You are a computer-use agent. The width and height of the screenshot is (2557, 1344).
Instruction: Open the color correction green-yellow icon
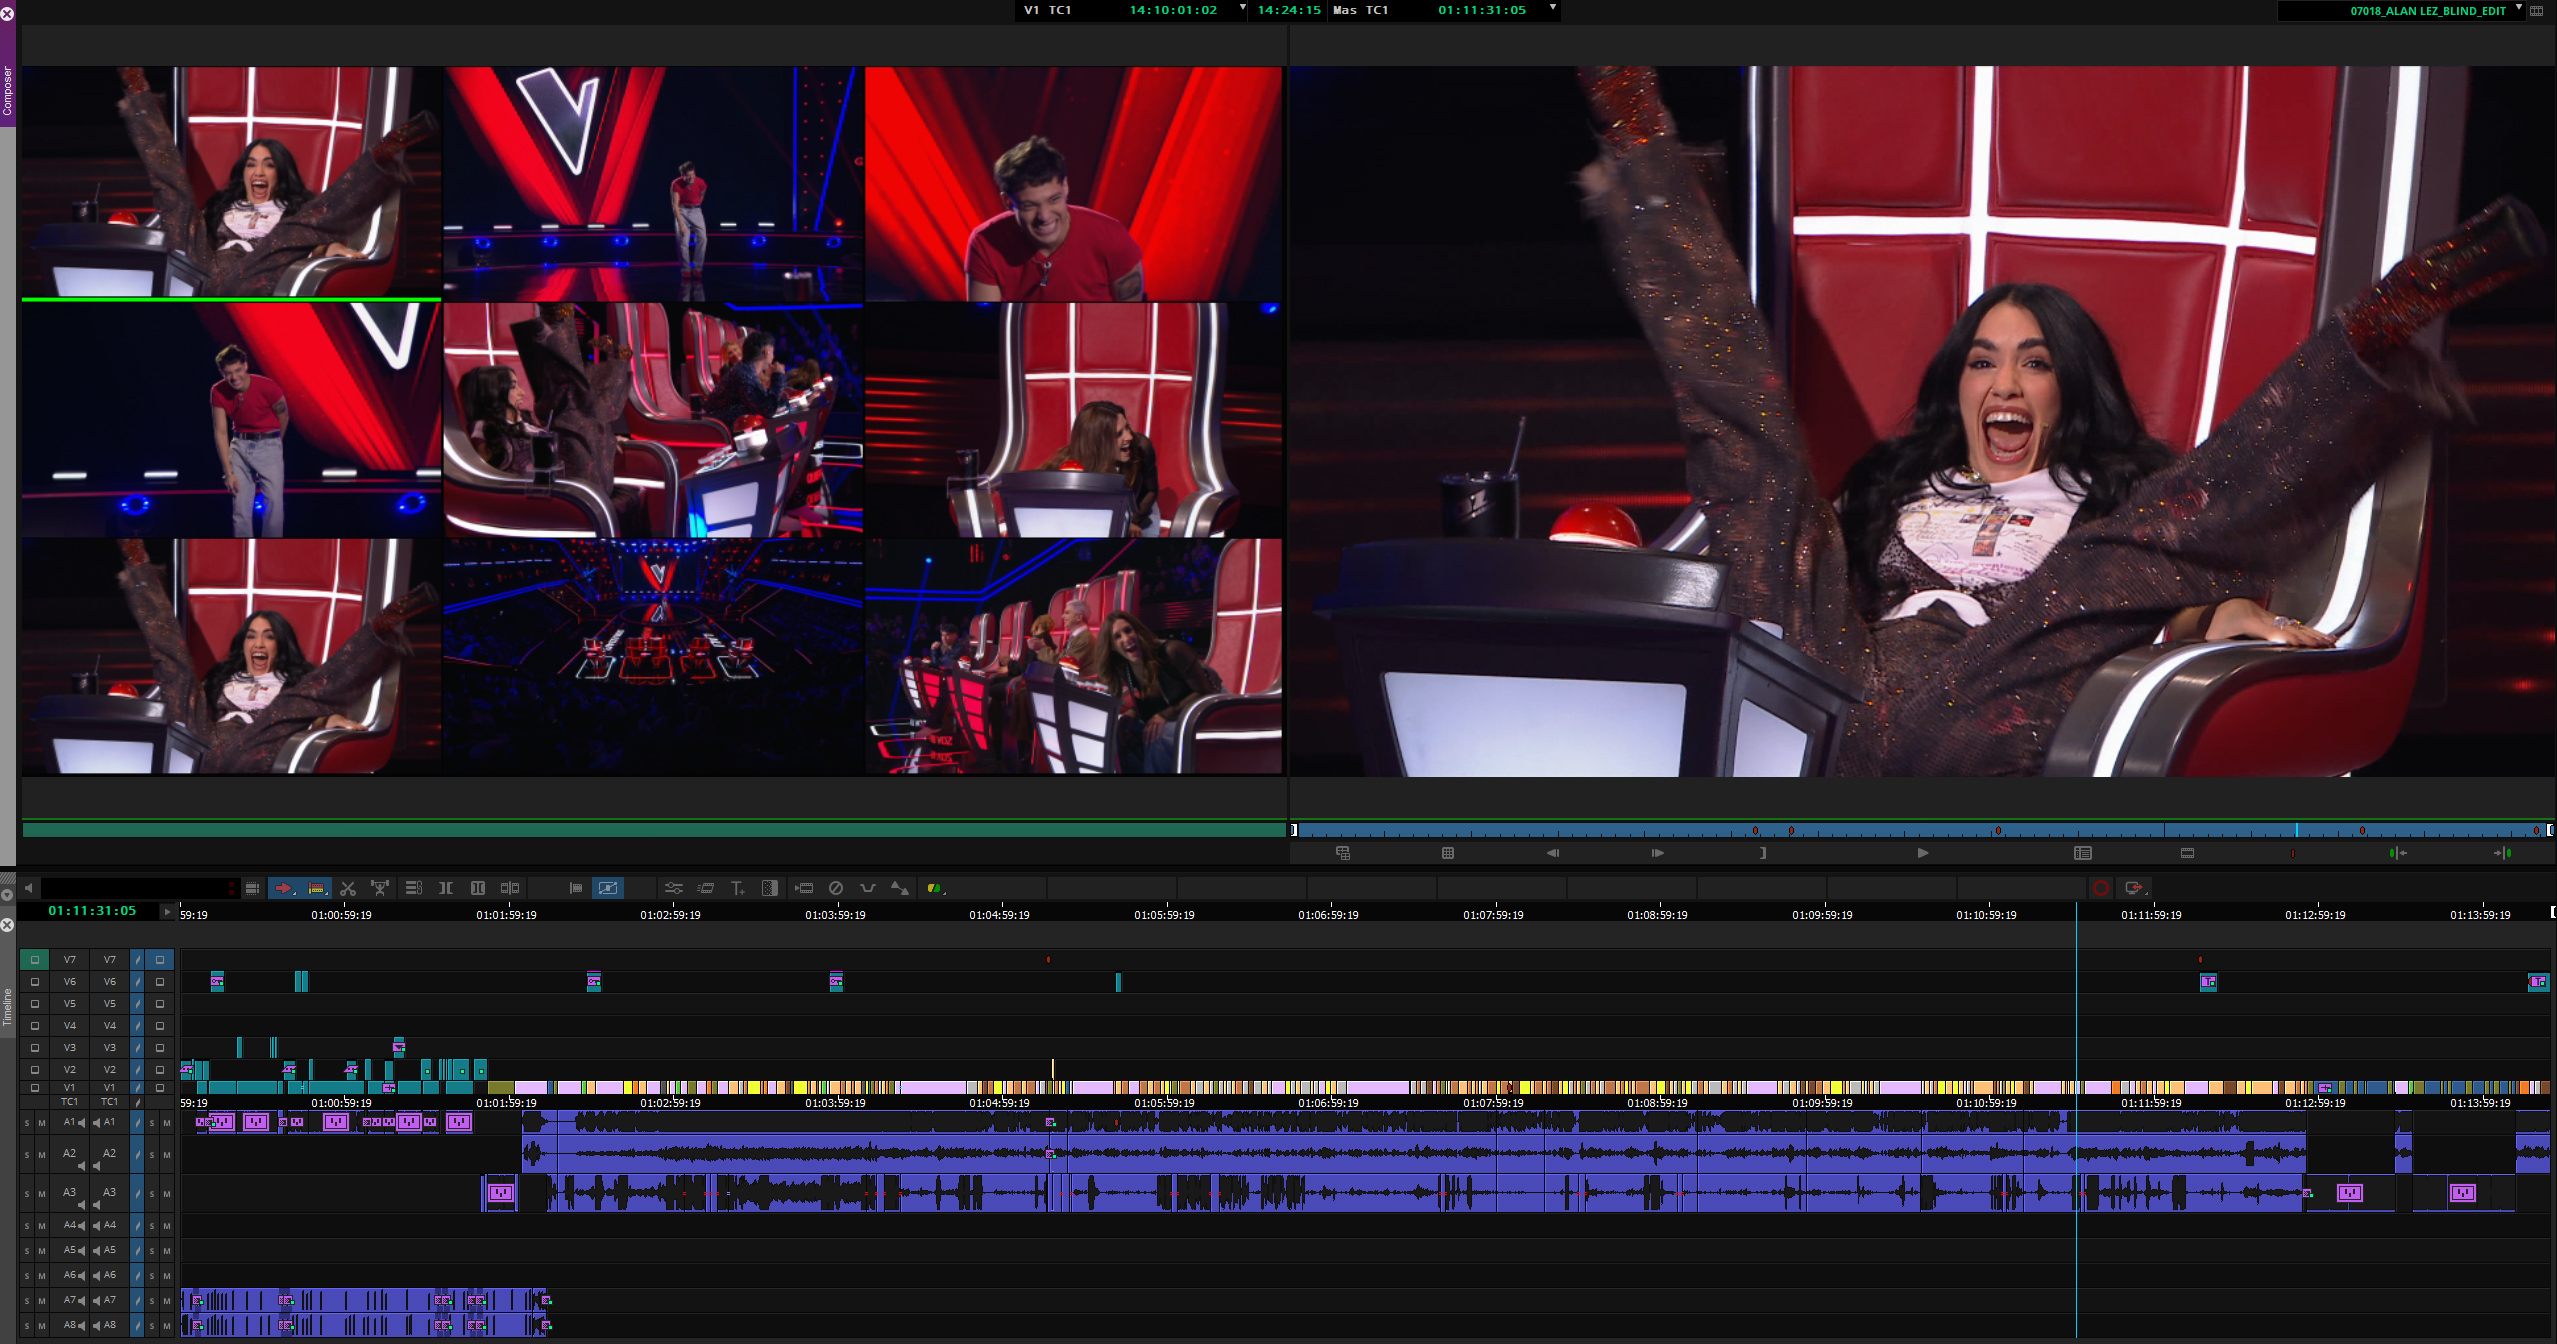click(x=935, y=888)
